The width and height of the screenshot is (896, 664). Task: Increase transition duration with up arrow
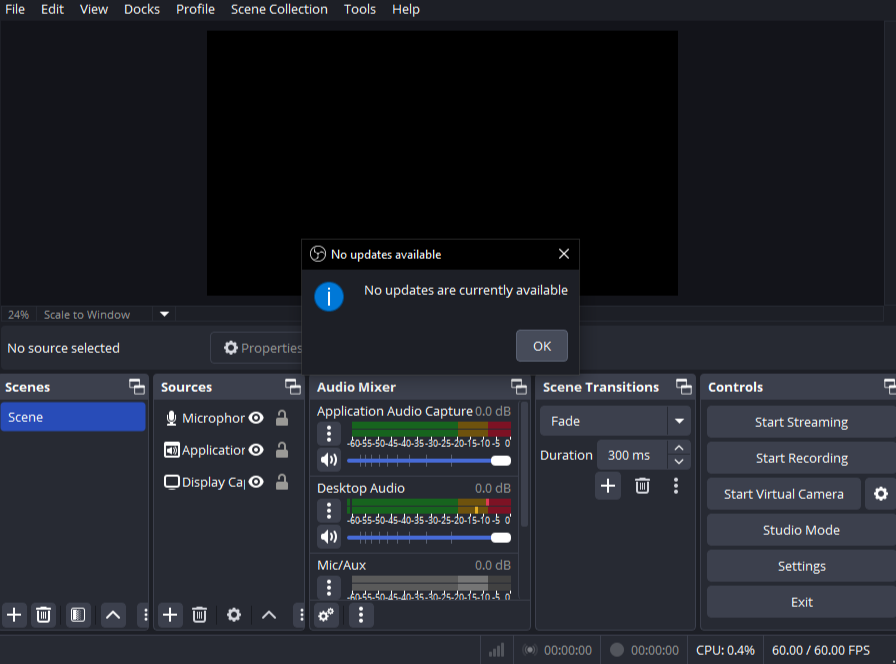coord(680,448)
